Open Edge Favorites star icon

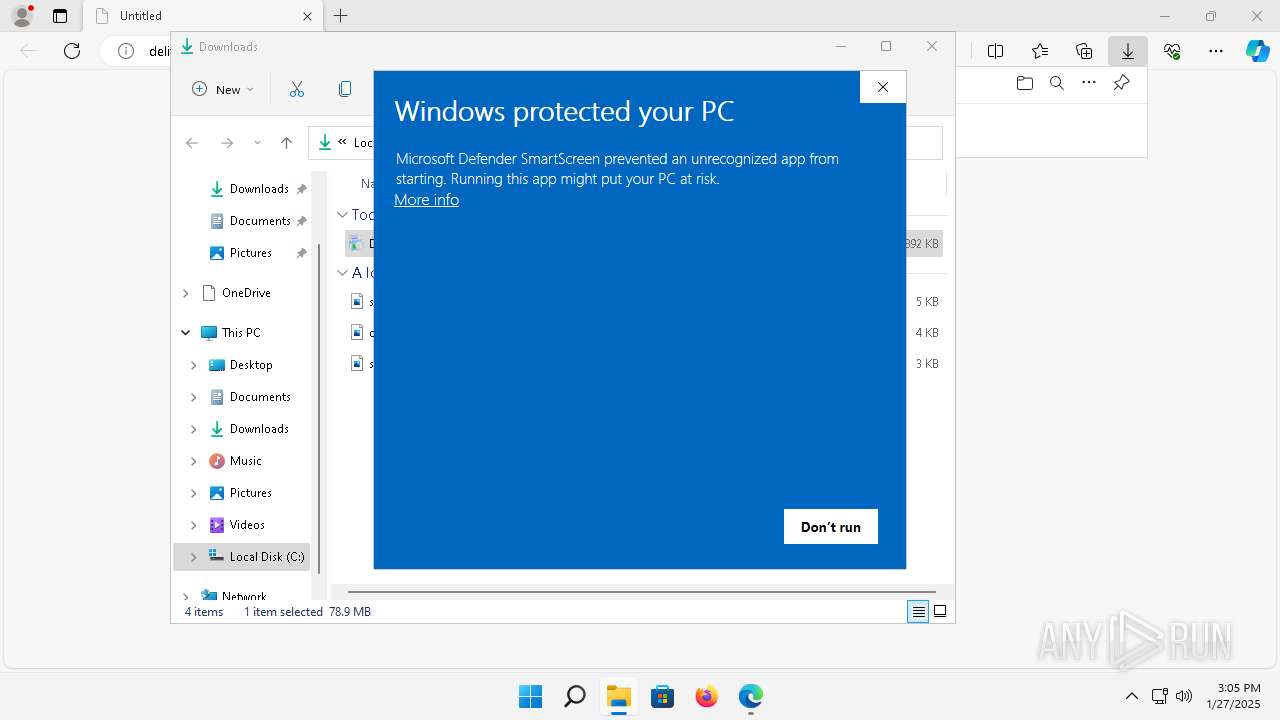(1040, 51)
